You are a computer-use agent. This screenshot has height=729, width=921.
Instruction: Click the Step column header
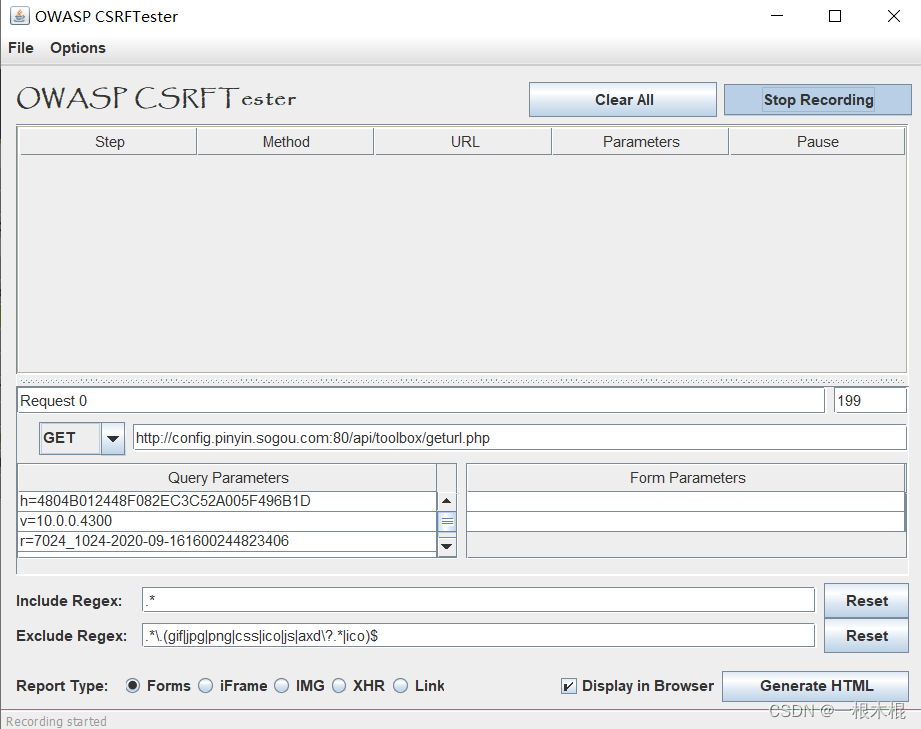click(x=109, y=142)
